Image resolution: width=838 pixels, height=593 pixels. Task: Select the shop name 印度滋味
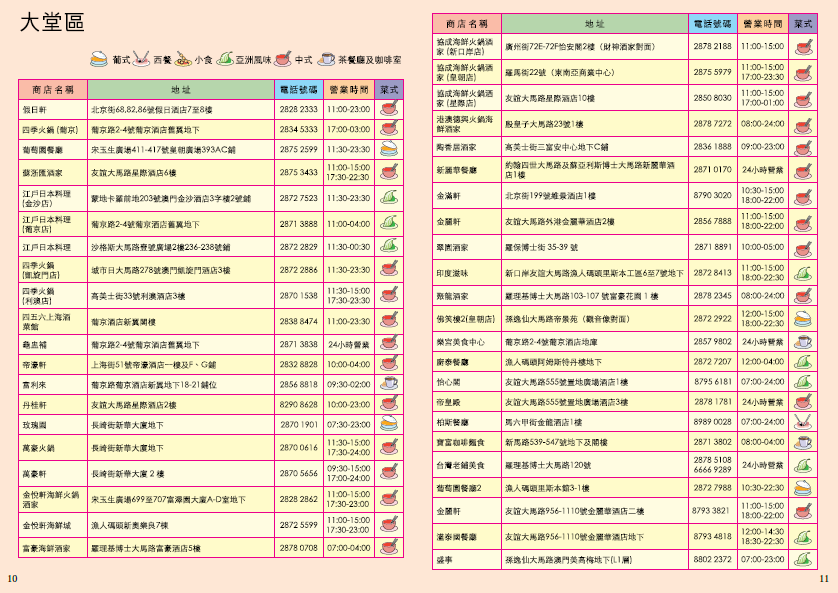pos(453,273)
